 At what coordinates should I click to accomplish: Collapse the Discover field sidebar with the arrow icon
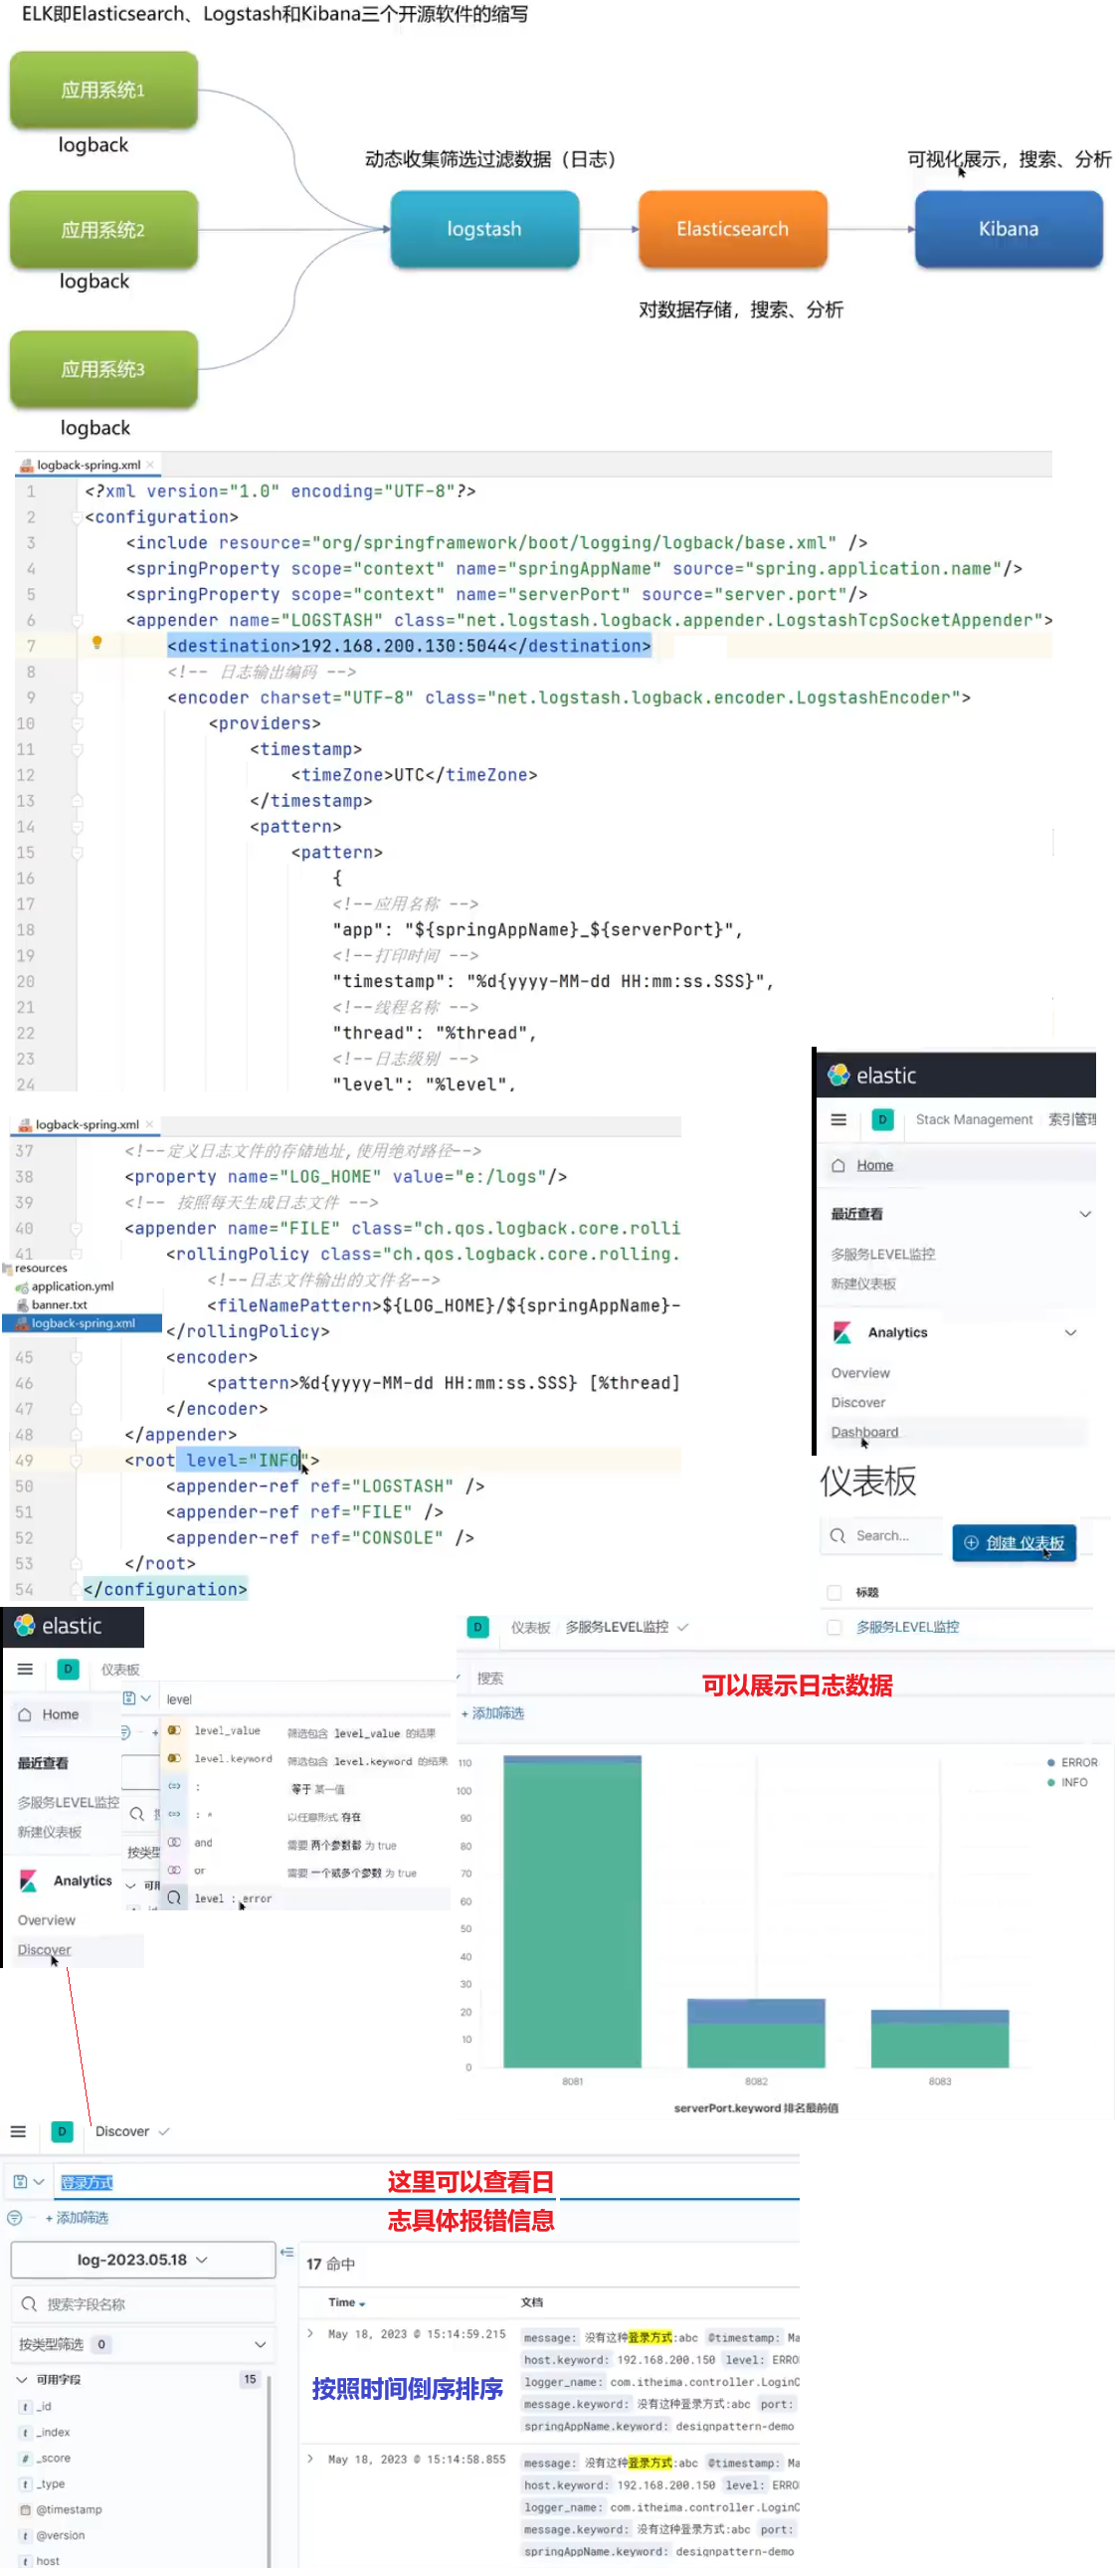click(x=287, y=2251)
